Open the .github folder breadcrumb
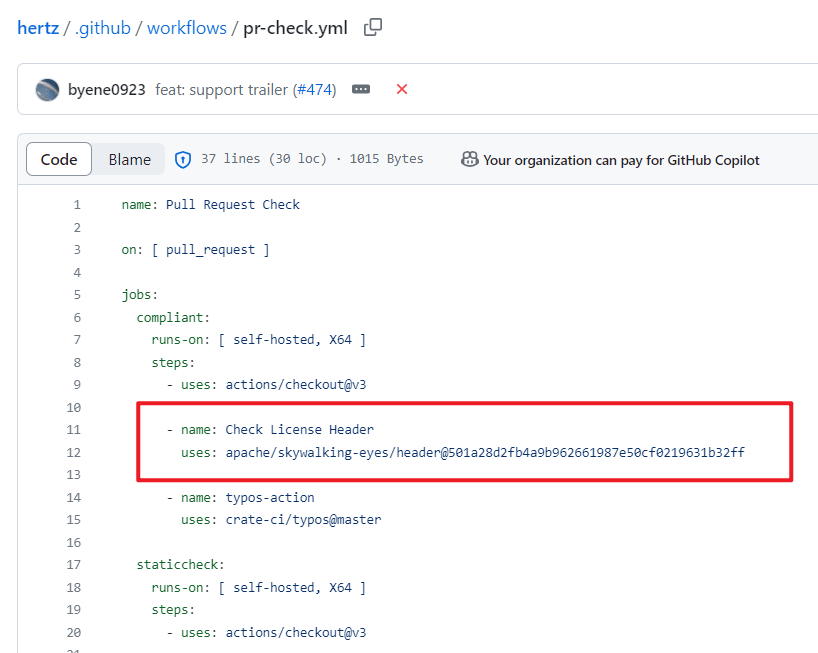818x653 pixels. 103,28
